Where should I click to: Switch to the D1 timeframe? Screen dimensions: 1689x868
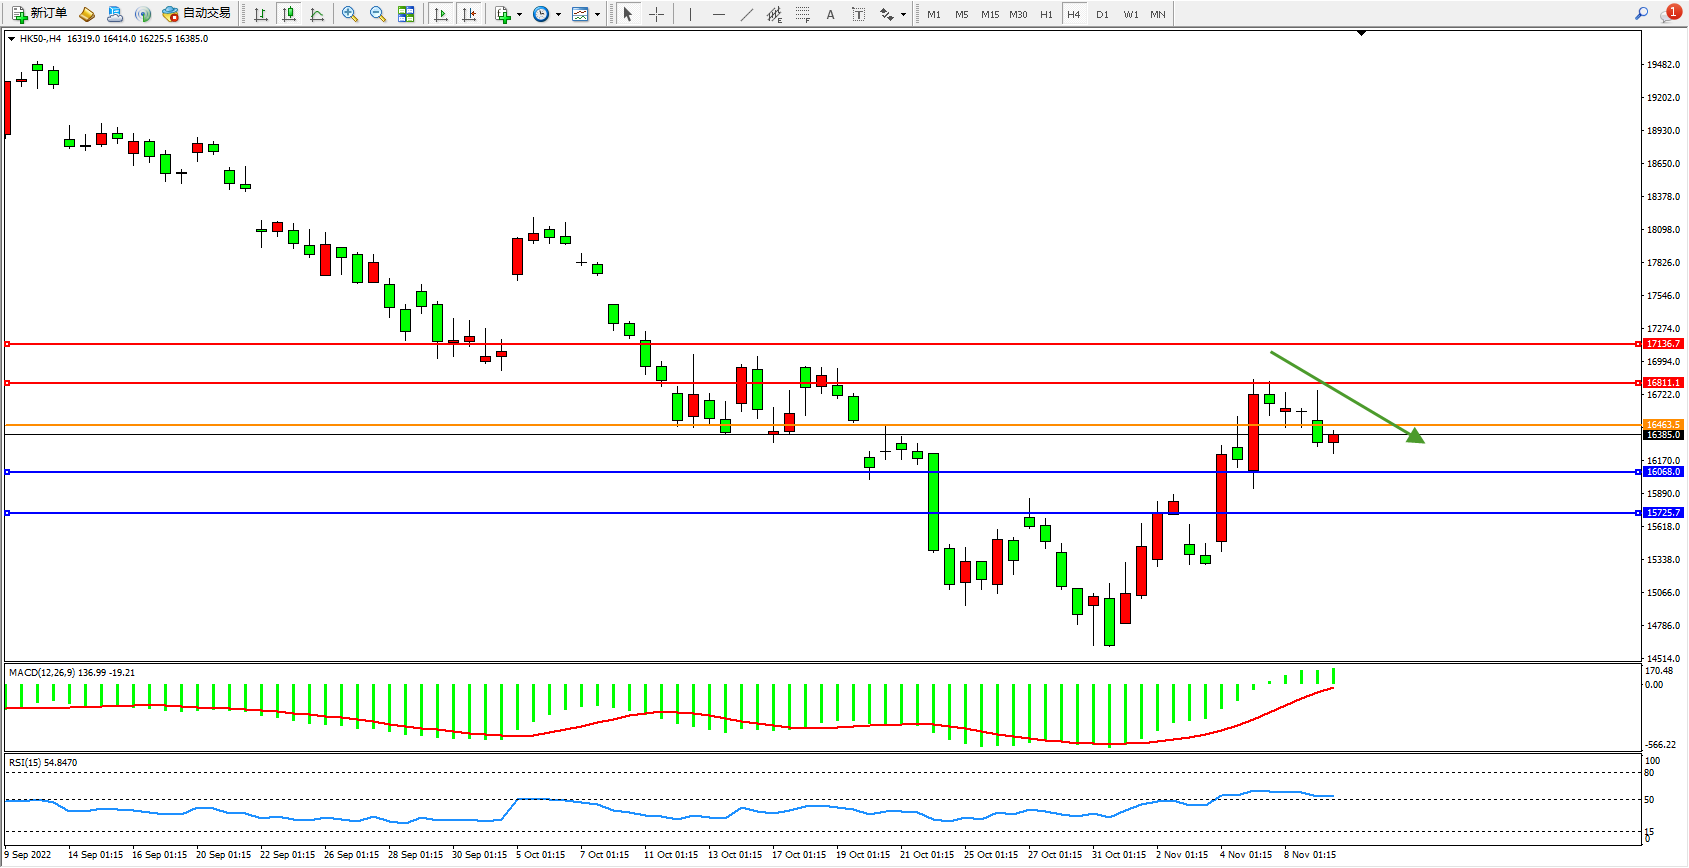[x=1102, y=14]
